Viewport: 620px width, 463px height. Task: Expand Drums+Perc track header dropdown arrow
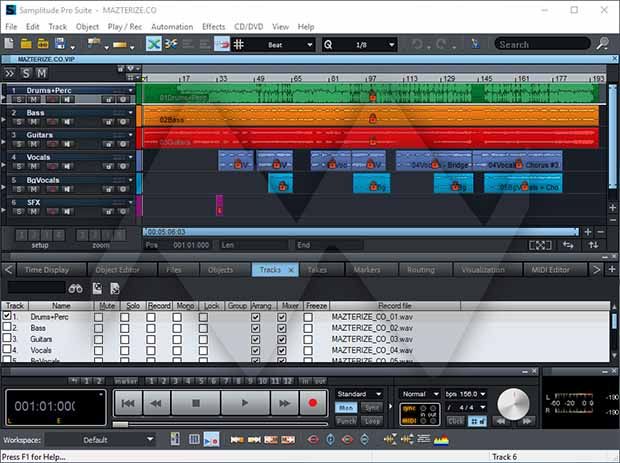coord(130,91)
